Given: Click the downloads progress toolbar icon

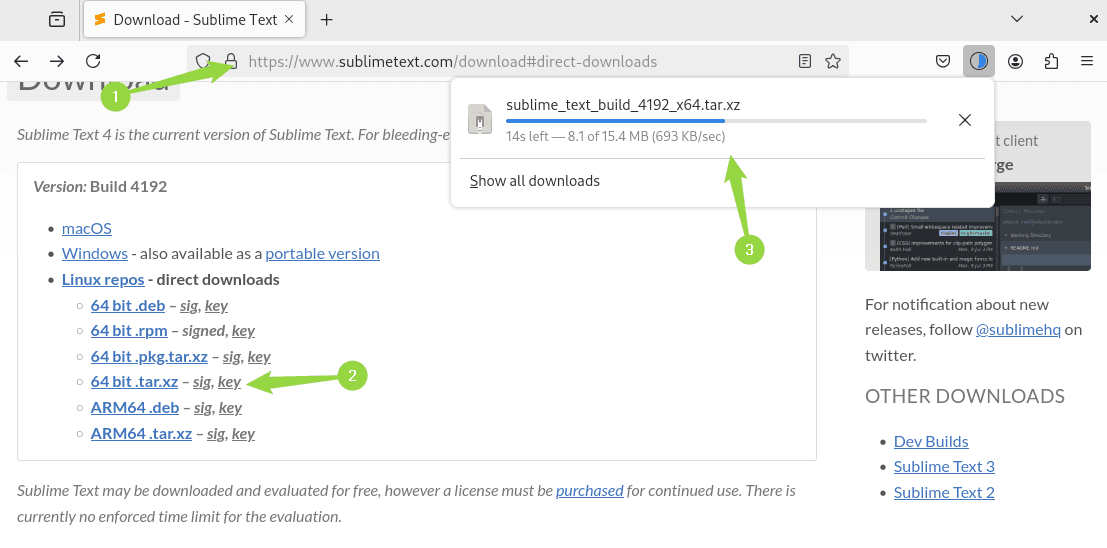Looking at the screenshot, I should (979, 61).
